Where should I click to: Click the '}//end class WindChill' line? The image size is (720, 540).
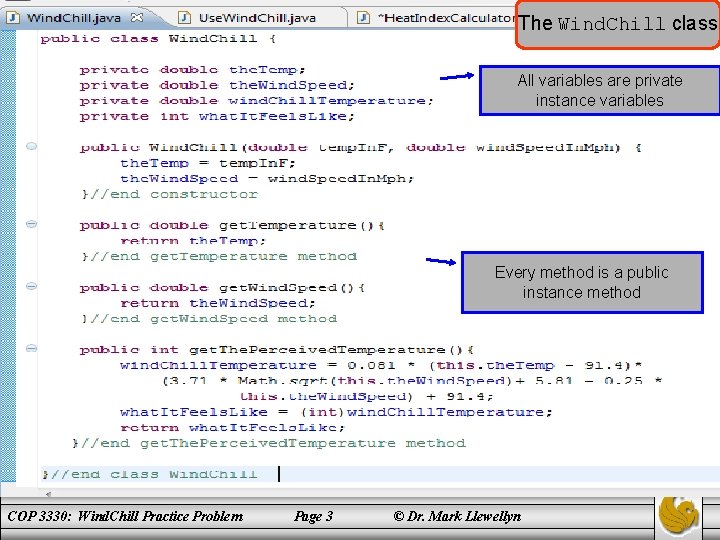point(149,474)
